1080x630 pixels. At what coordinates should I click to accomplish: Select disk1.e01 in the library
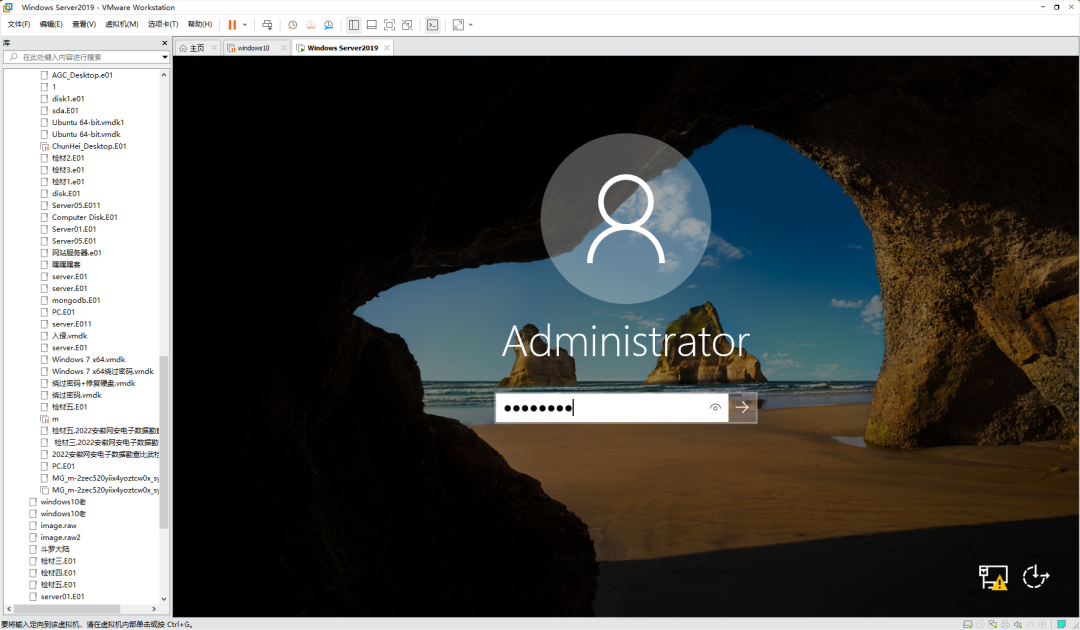coord(68,98)
